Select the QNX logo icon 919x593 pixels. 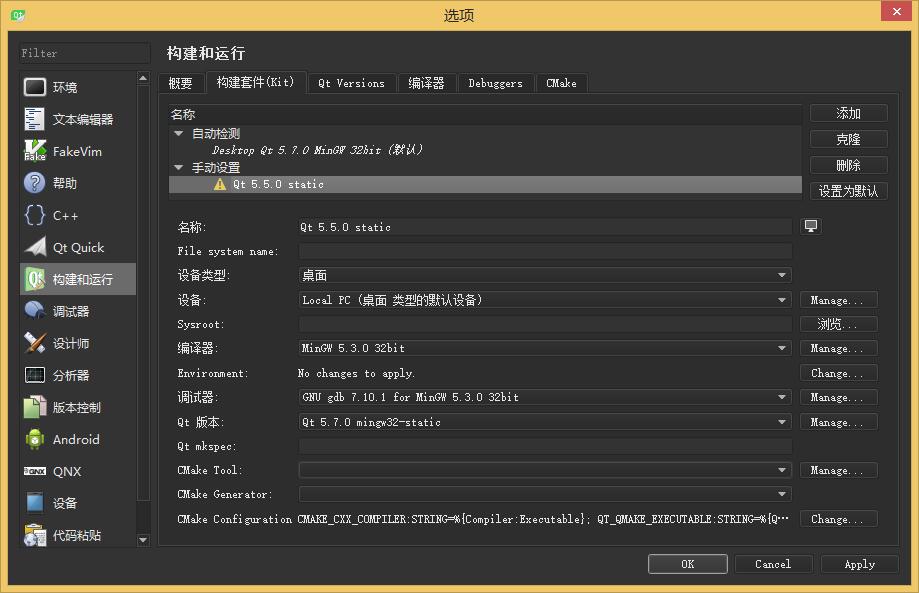tap(35, 471)
